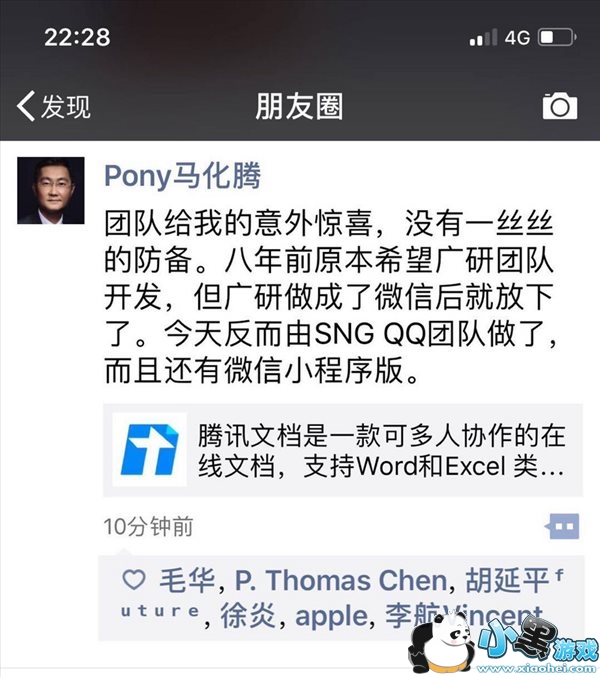Open liker 胡延平's profile
Image resolution: width=600 pixels, height=677 pixels.
tap(507, 580)
